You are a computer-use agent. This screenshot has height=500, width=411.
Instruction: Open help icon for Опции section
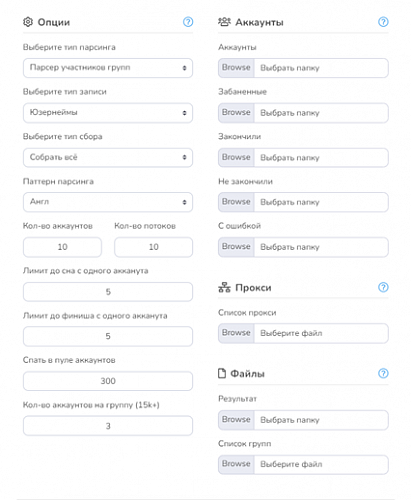coord(188,22)
